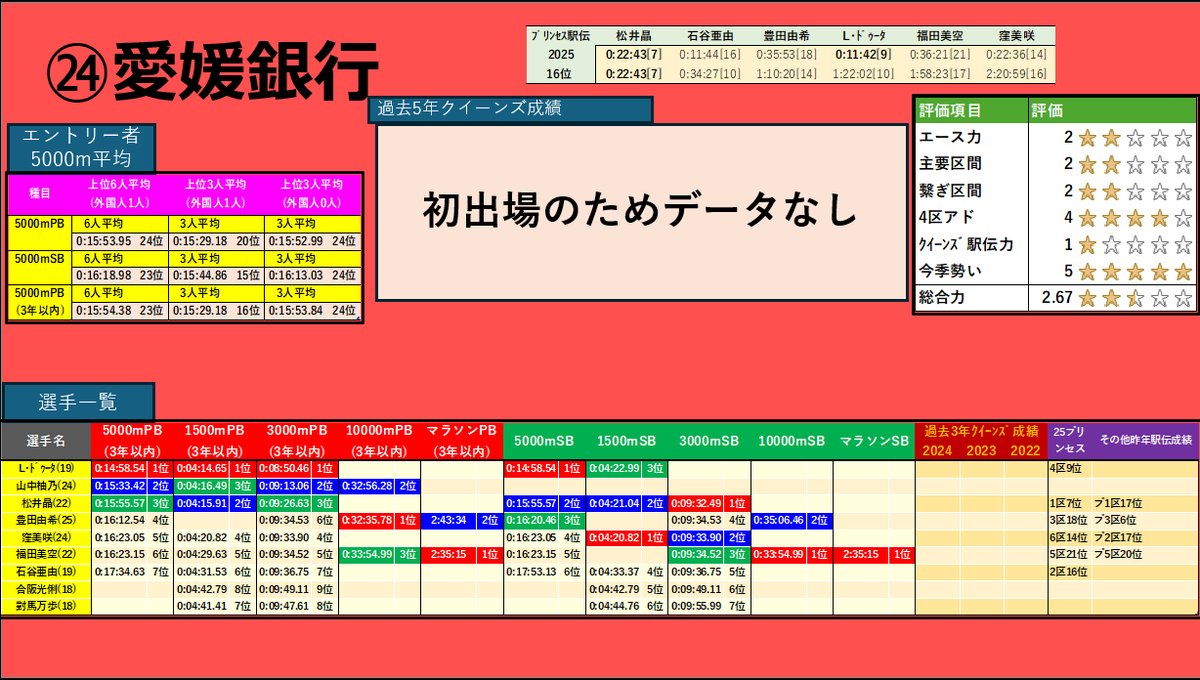The height and width of the screenshot is (680, 1200).
Task: Click the 5区21位 Princess result
Action: (x=1067, y=554)
